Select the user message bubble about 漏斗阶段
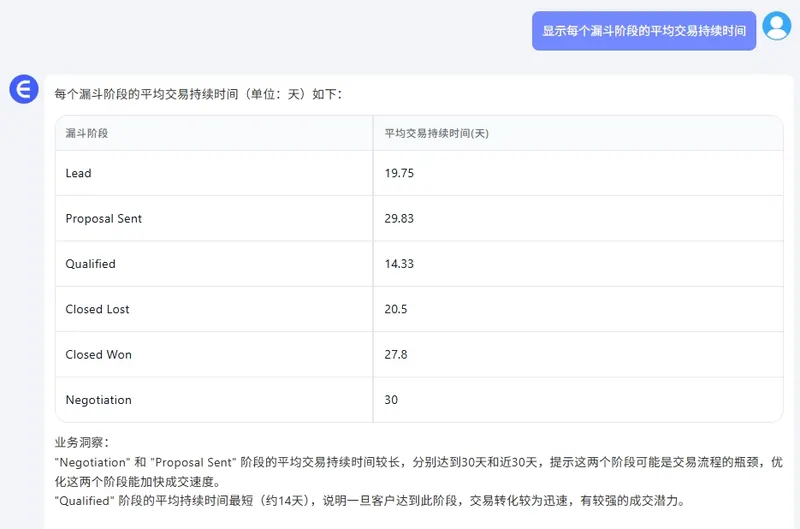This screenshot has height=529, width=800. [x=644, y=31]
